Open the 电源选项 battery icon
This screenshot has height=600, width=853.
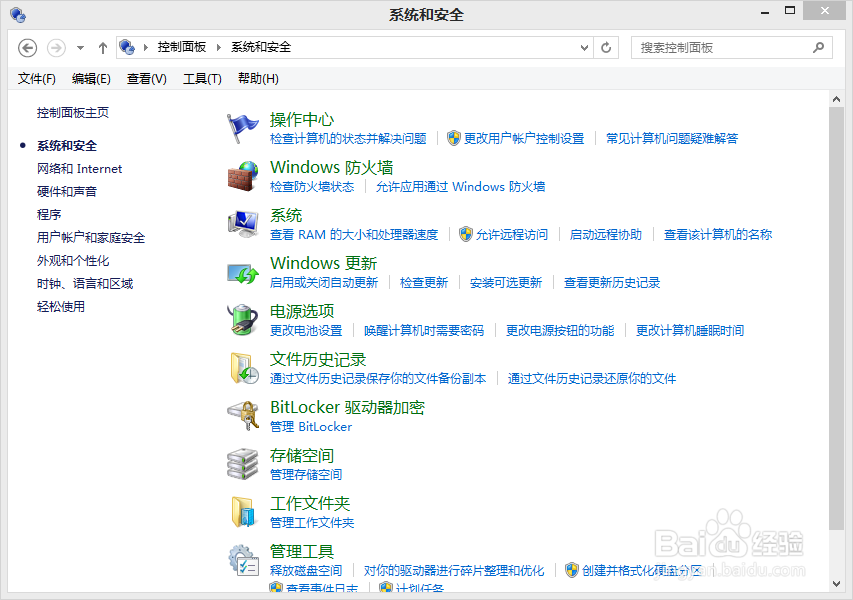tap(242, 319)
